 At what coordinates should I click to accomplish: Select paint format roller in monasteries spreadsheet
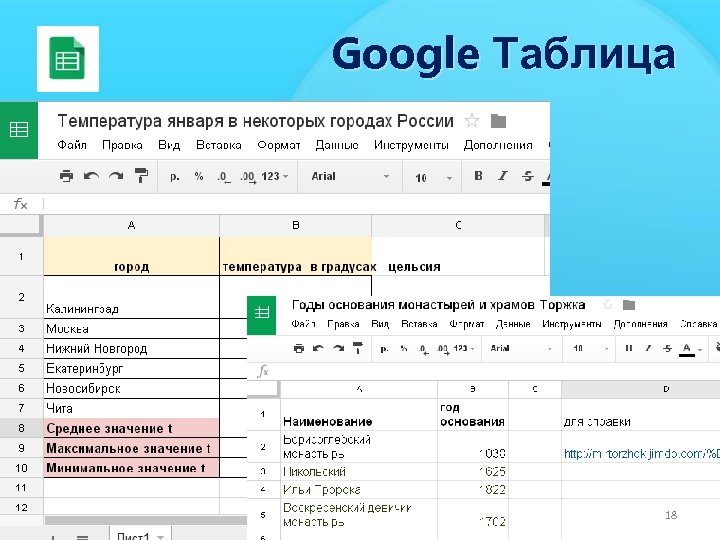tap(358, 348)
